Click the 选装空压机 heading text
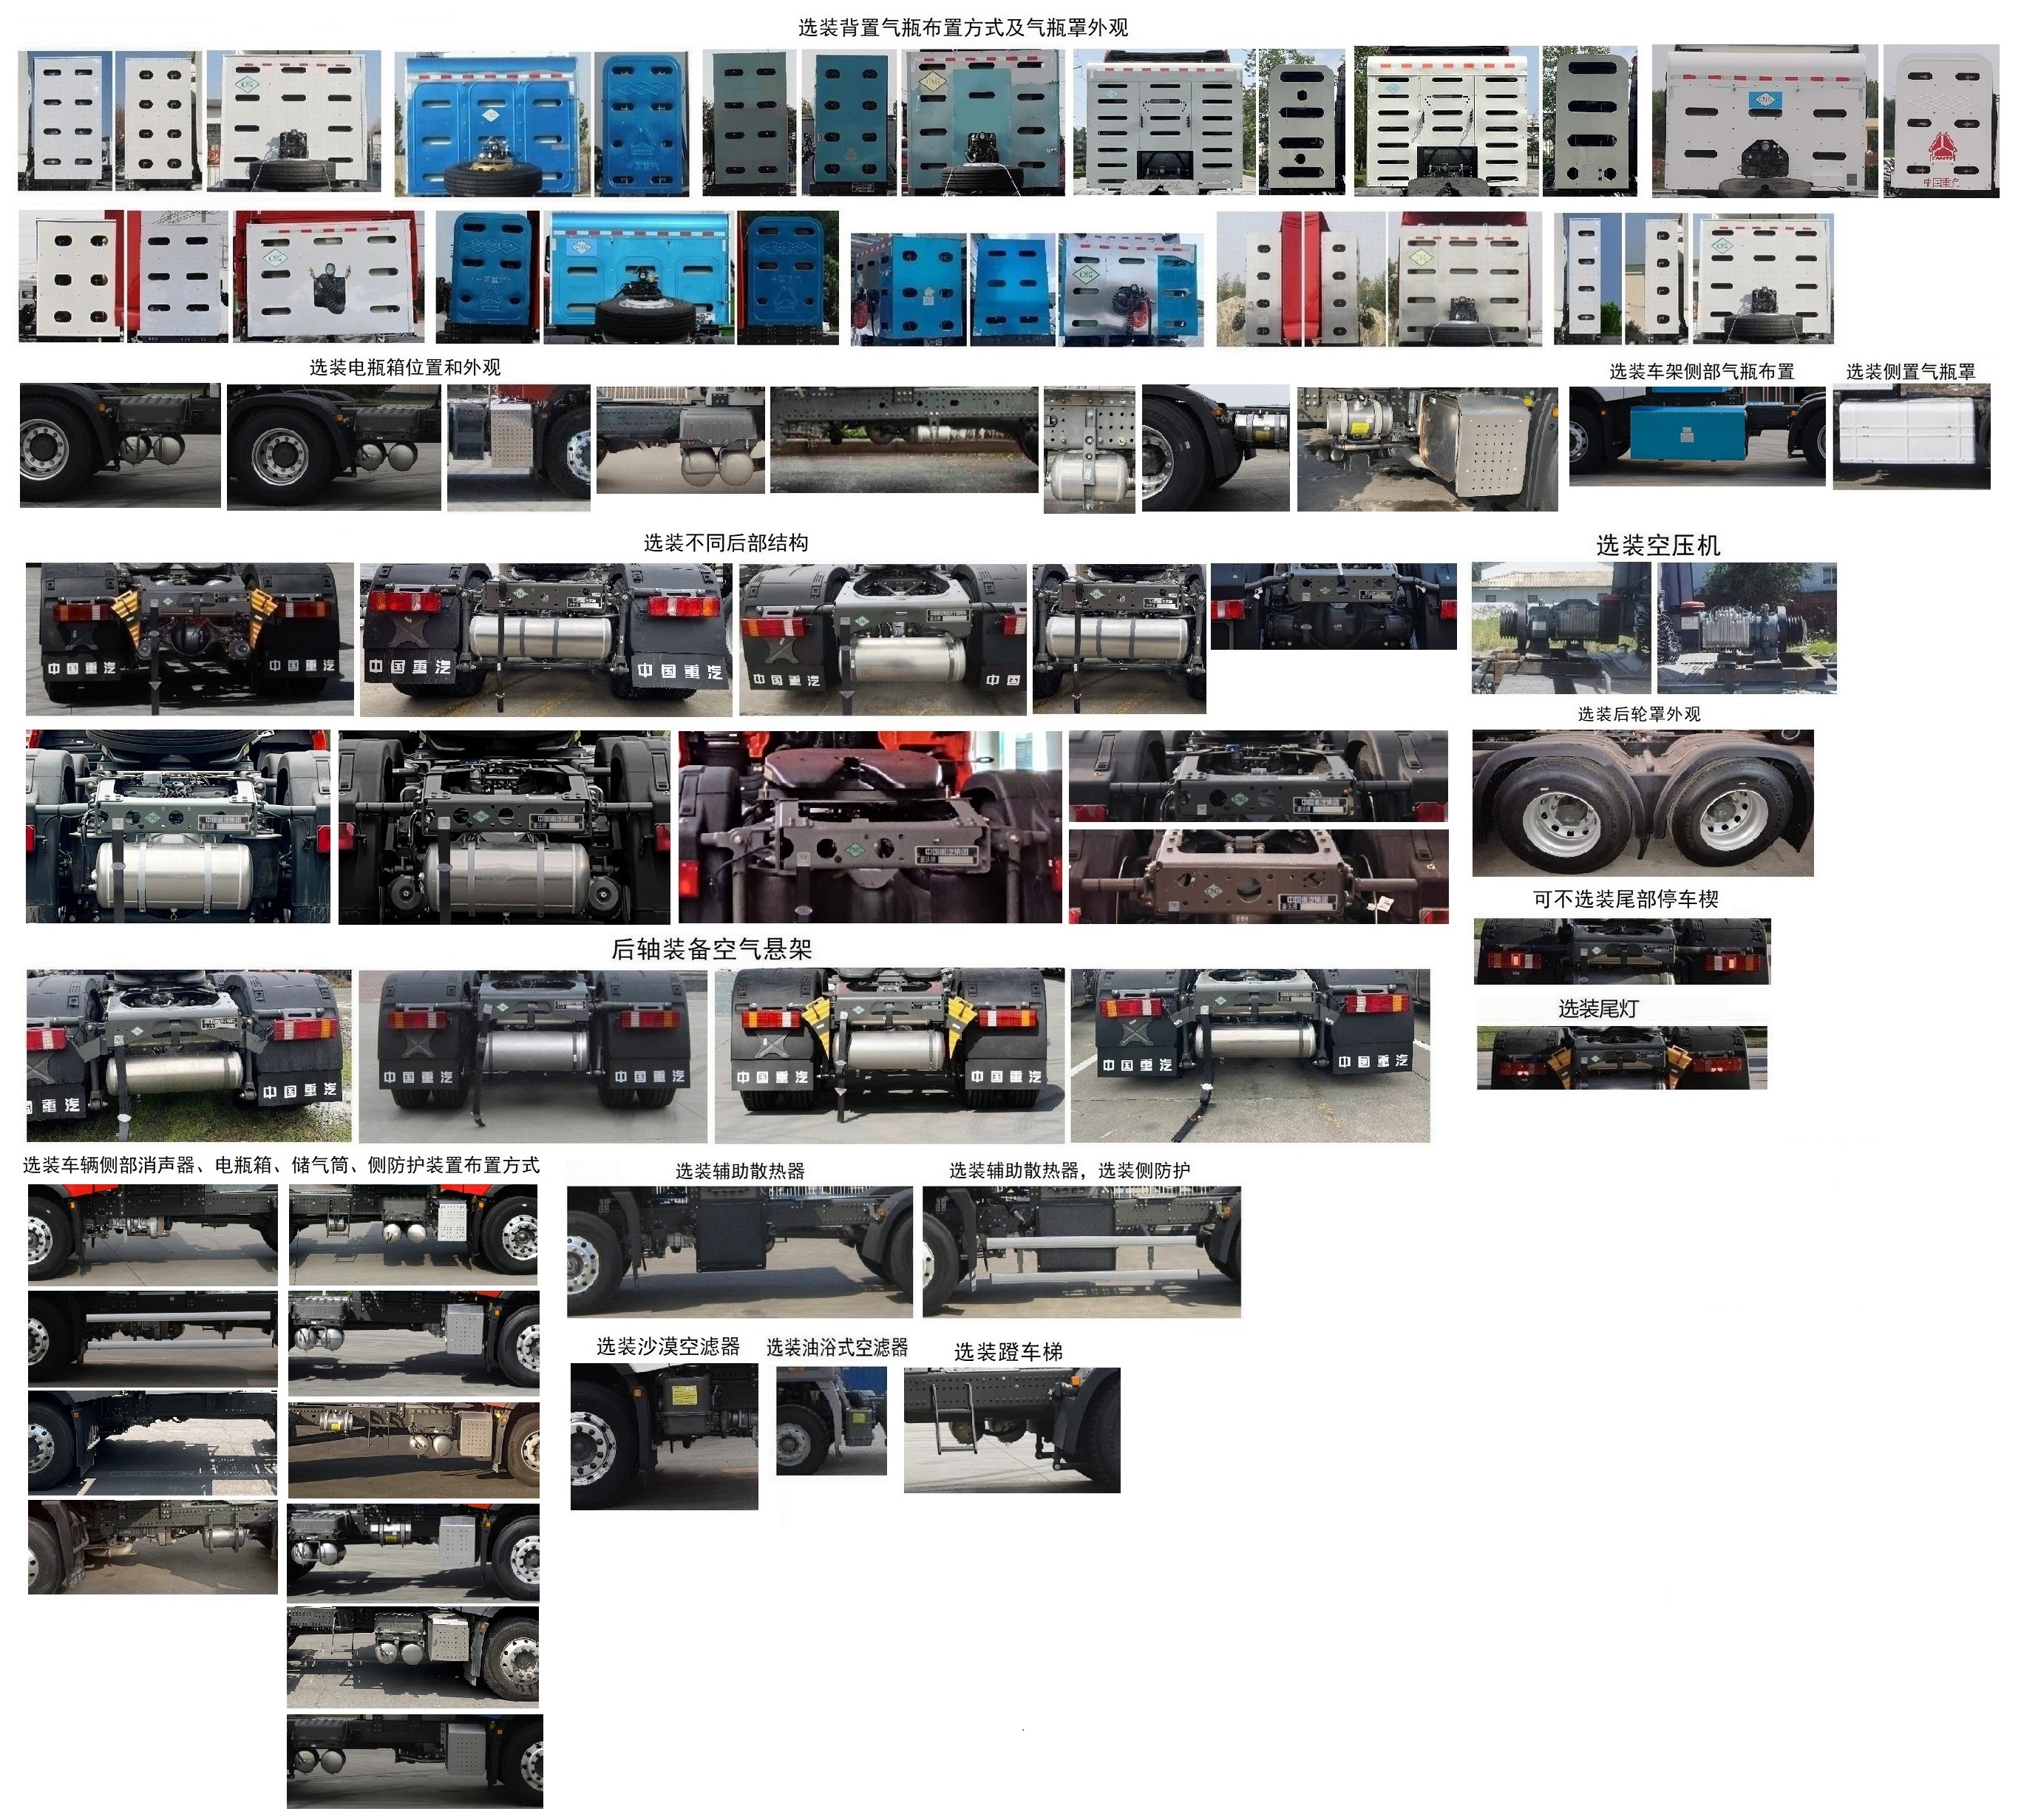Viewport: 2024px width, 1820px height. 1657,545
